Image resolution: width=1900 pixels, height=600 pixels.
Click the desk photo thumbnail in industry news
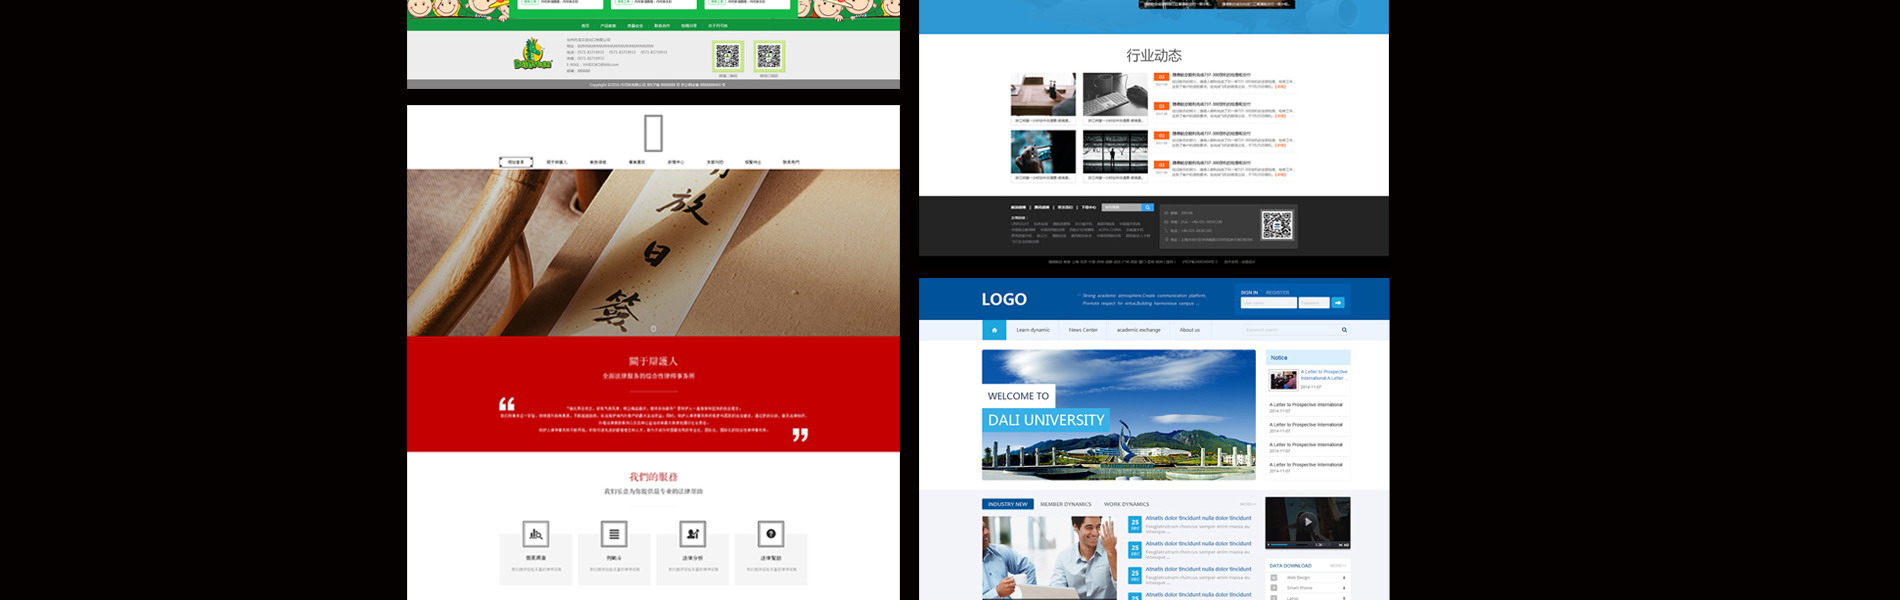click(x=1043, y=95)
